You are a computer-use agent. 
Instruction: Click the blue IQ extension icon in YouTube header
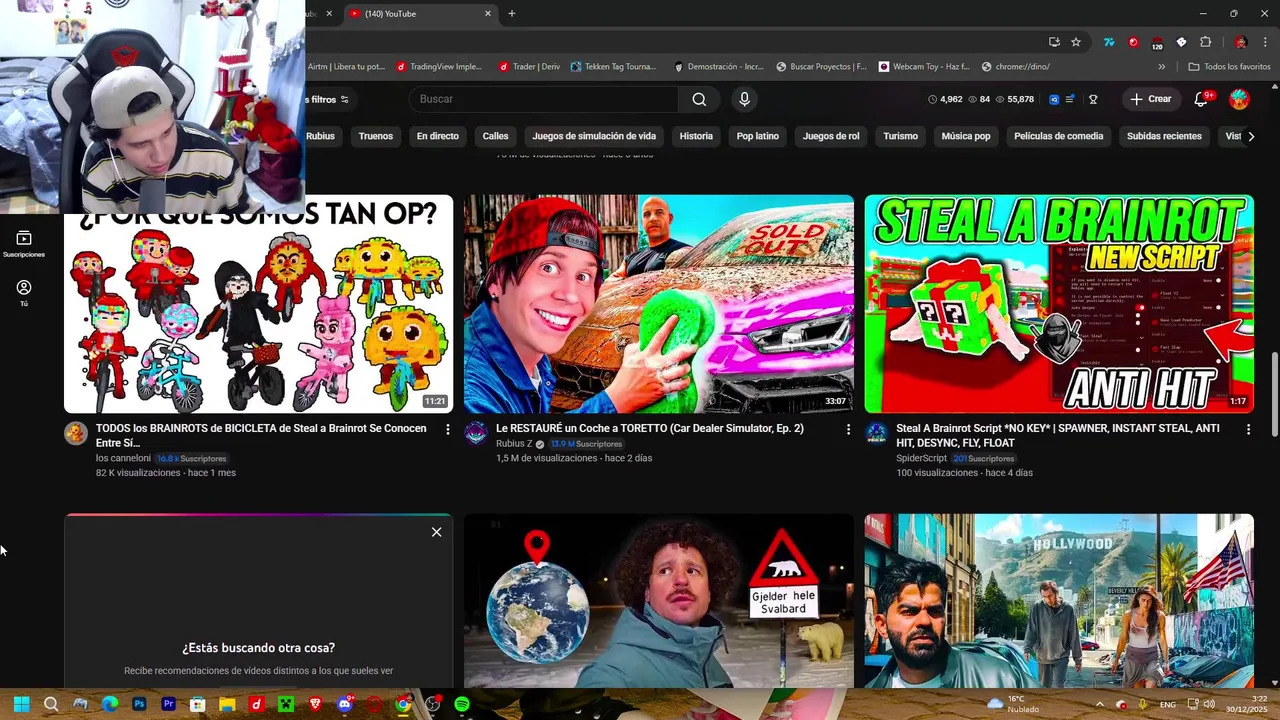click(x=1054, y=99)
